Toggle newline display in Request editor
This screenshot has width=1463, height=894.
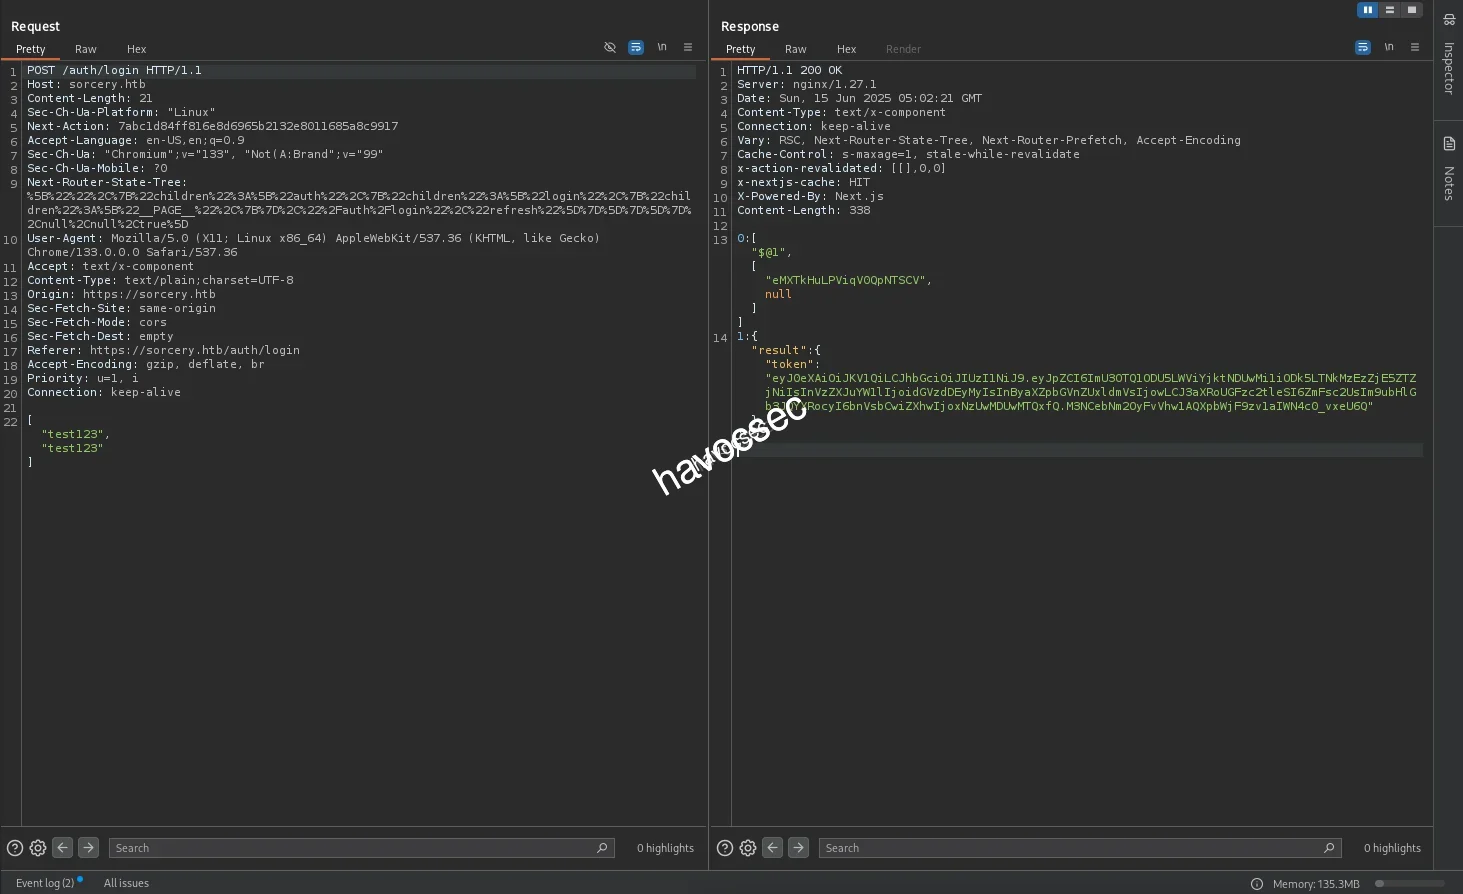662,47
